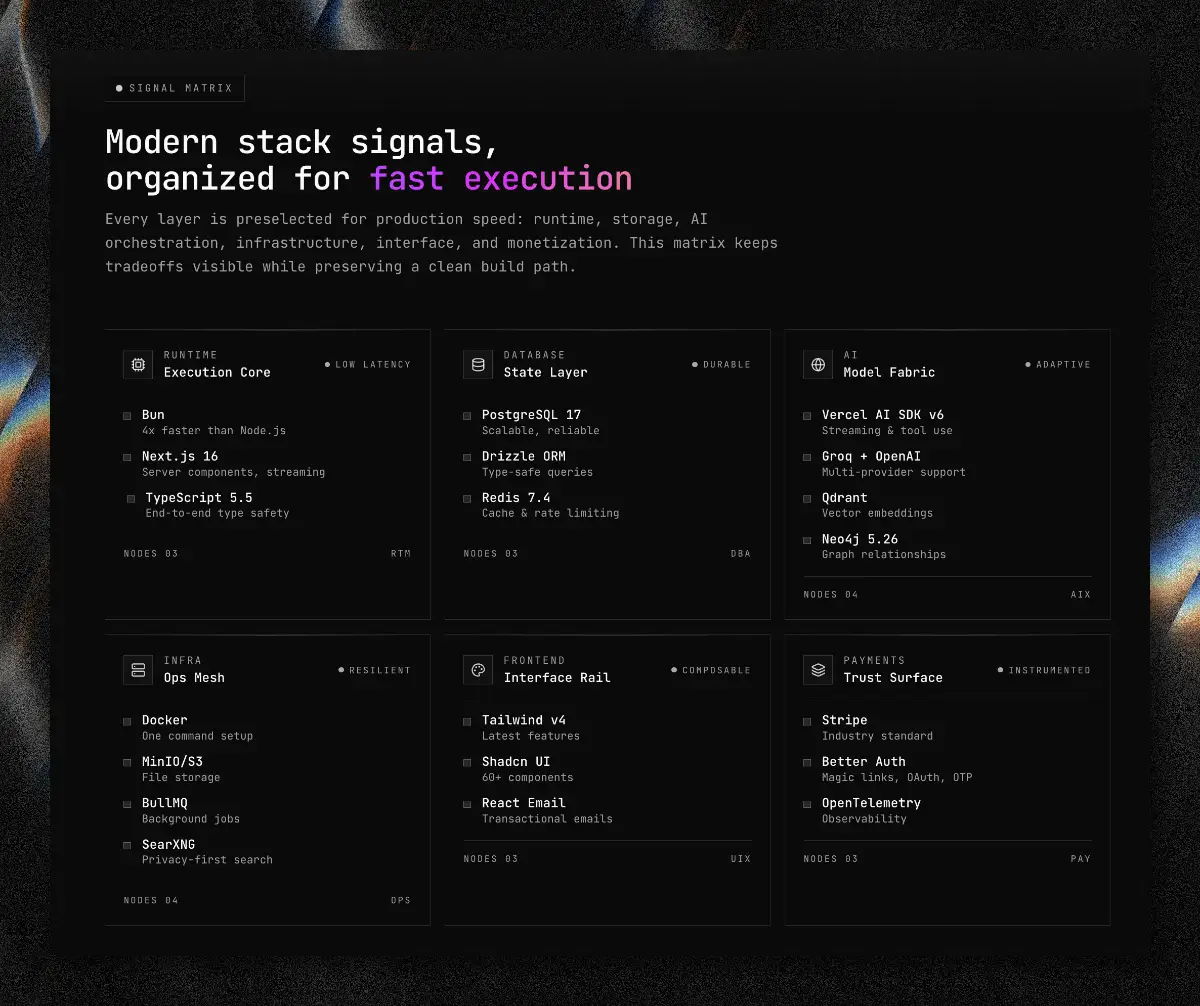The height and width of the screenshot is (1006, 1200).
Task: Click the Model Fabric globe icon
Action: (818, 364)
